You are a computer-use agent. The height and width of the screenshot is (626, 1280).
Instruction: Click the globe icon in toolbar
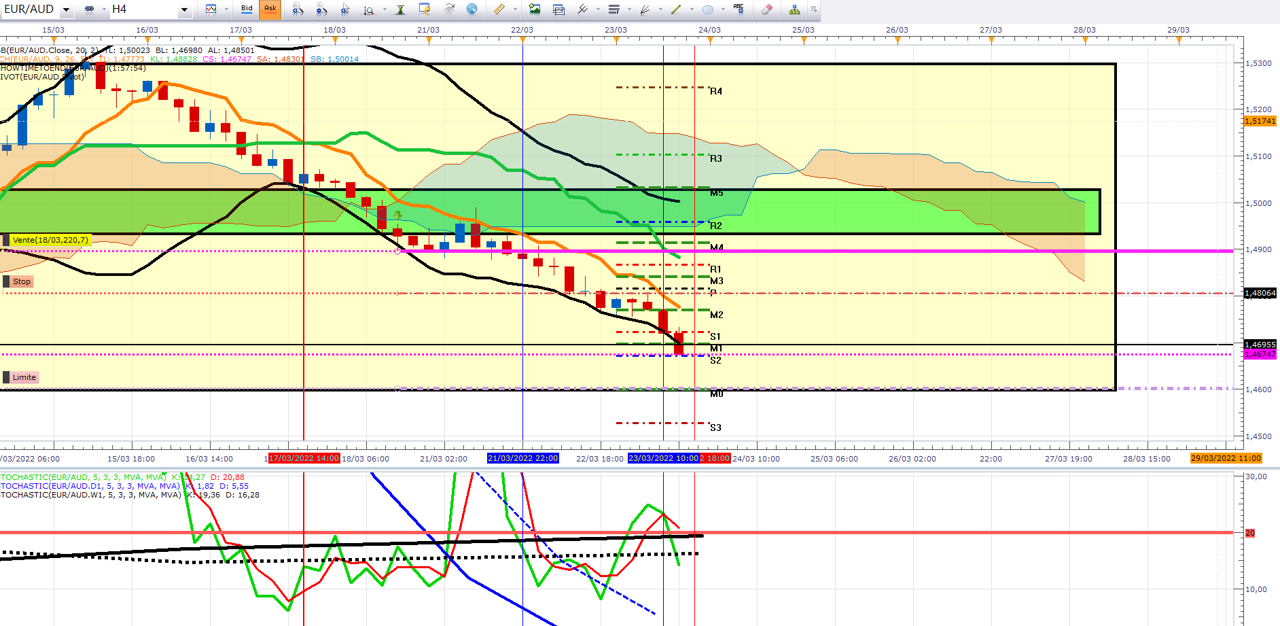pos(471,9)
